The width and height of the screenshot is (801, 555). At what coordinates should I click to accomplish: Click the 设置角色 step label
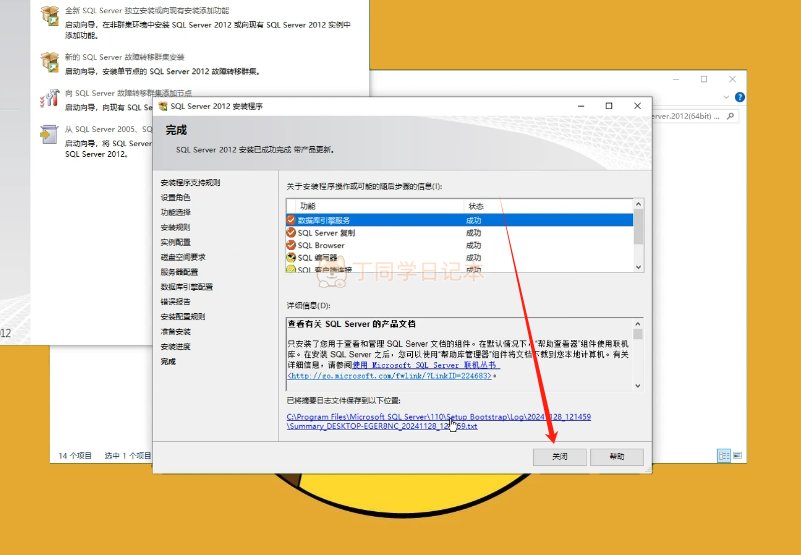[x=175, y=197]
